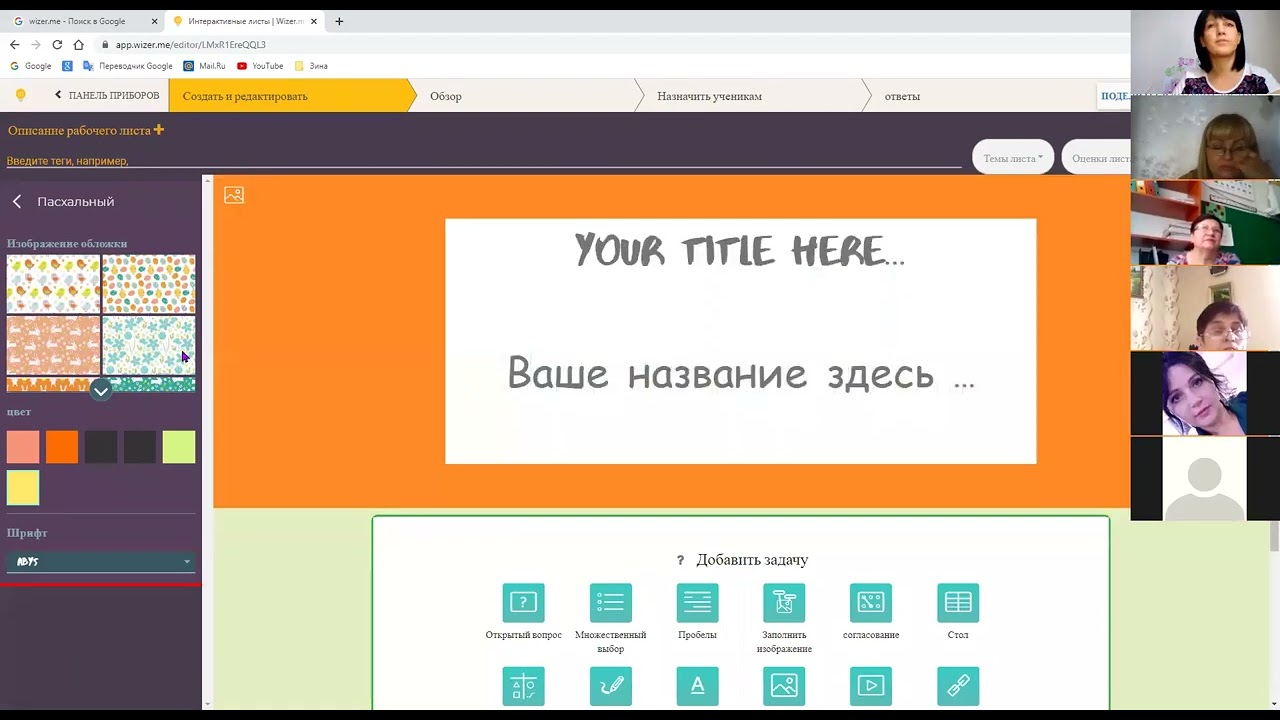Add the Open Question task (Открытый вопрос)
The width and height of the screenshot is (1280, 720).
[523, 602]
